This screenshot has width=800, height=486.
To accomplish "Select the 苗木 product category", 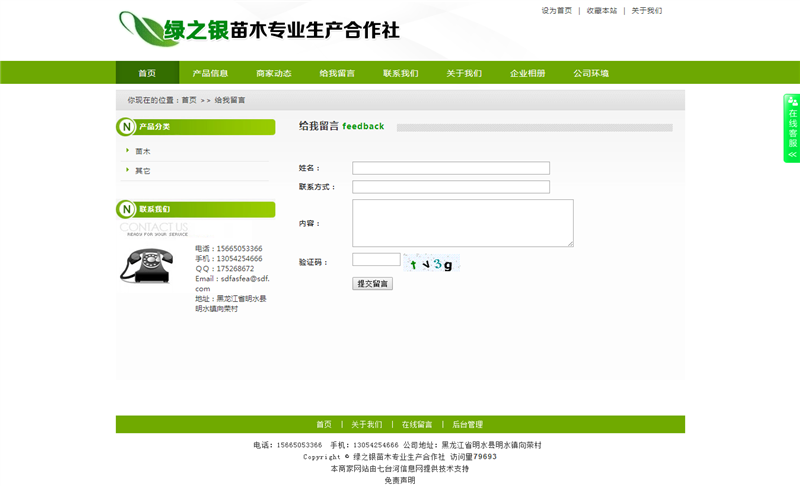I will [143, 151].
